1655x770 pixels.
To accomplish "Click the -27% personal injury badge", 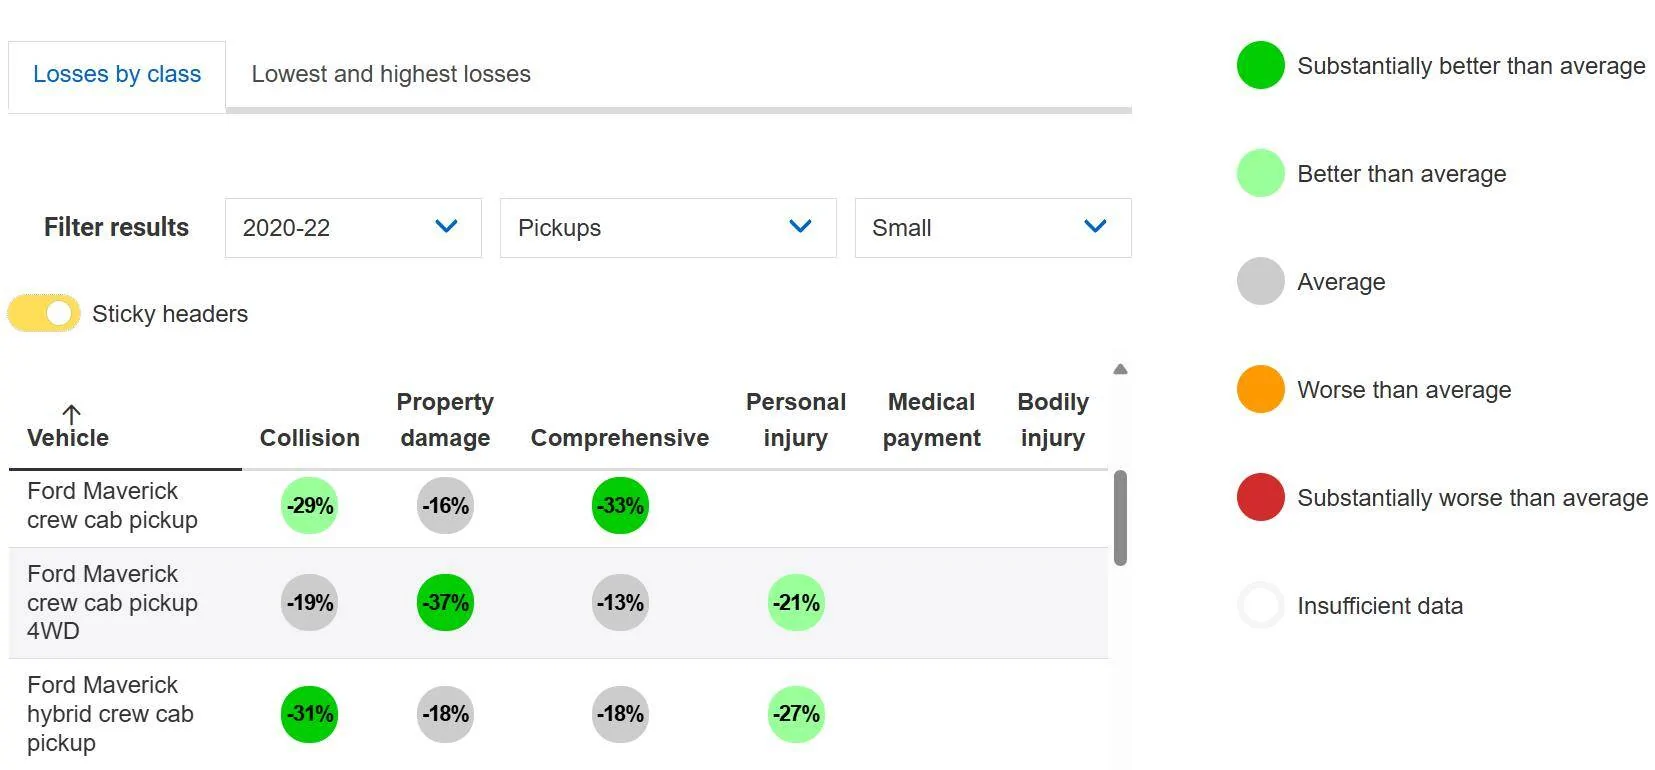I will pos(796,714).
